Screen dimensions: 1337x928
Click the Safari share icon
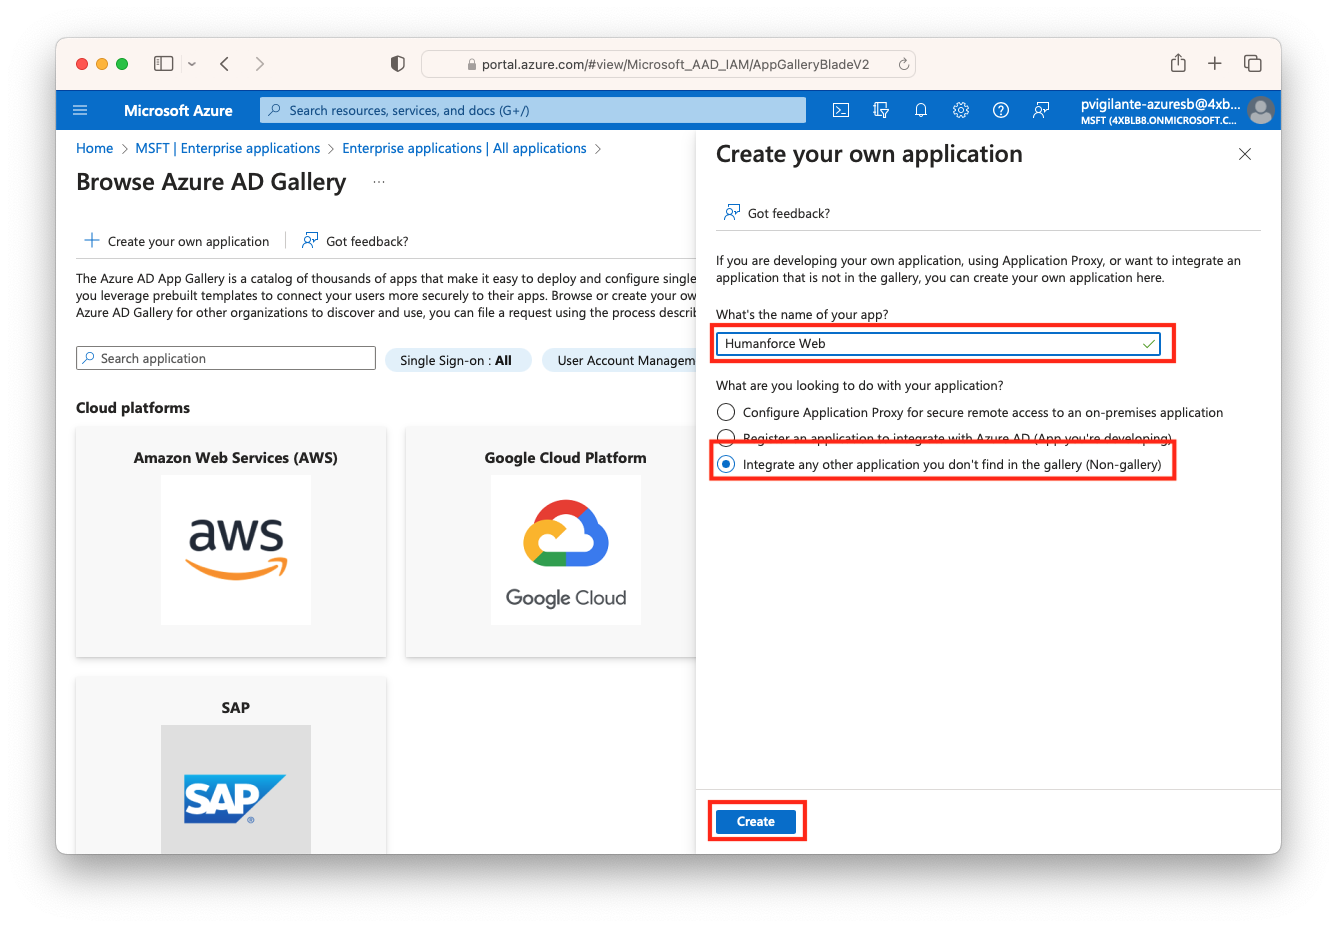[x=1178, y=64]
